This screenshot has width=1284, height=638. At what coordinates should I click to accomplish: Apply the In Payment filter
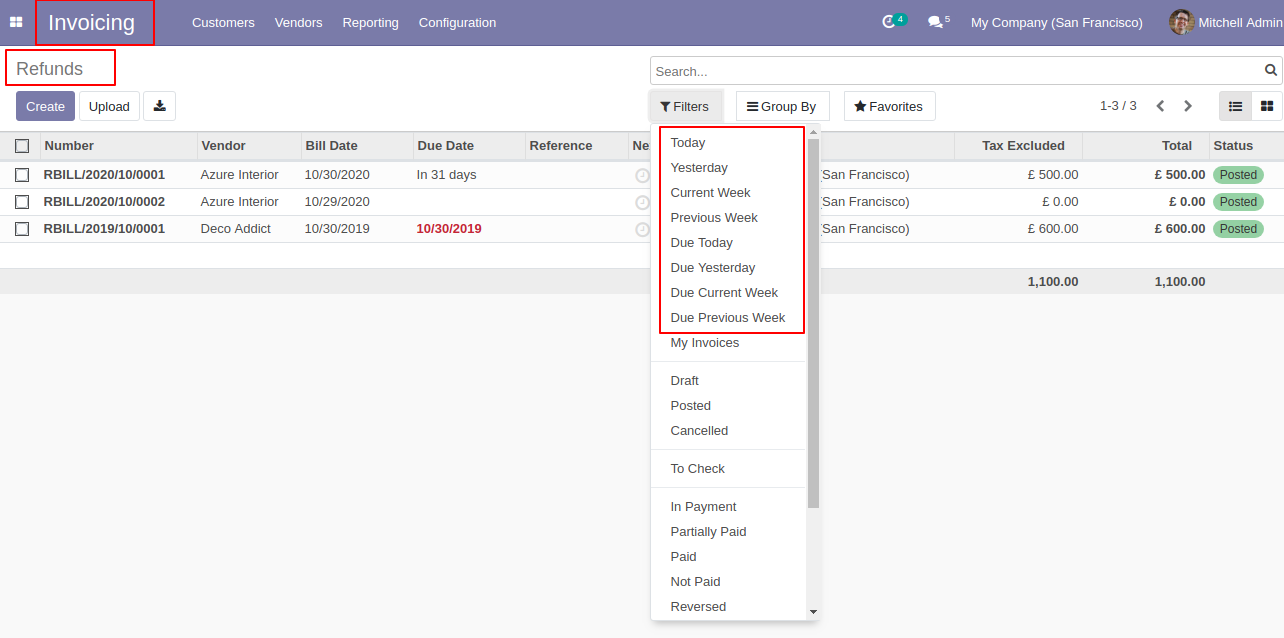pos(703,507)
